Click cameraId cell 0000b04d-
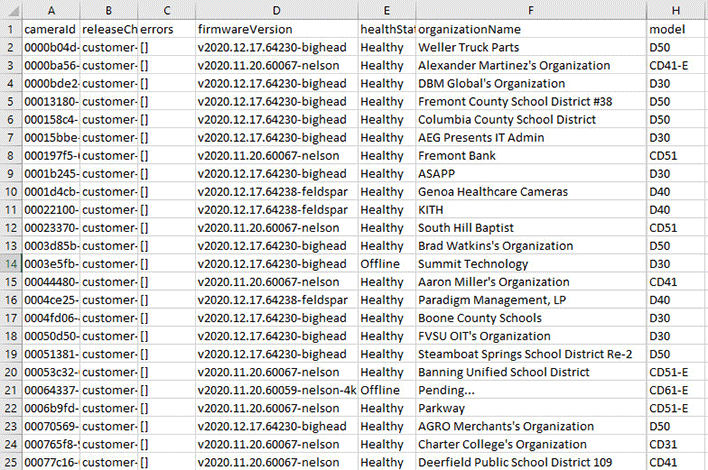 click(51, 47)
